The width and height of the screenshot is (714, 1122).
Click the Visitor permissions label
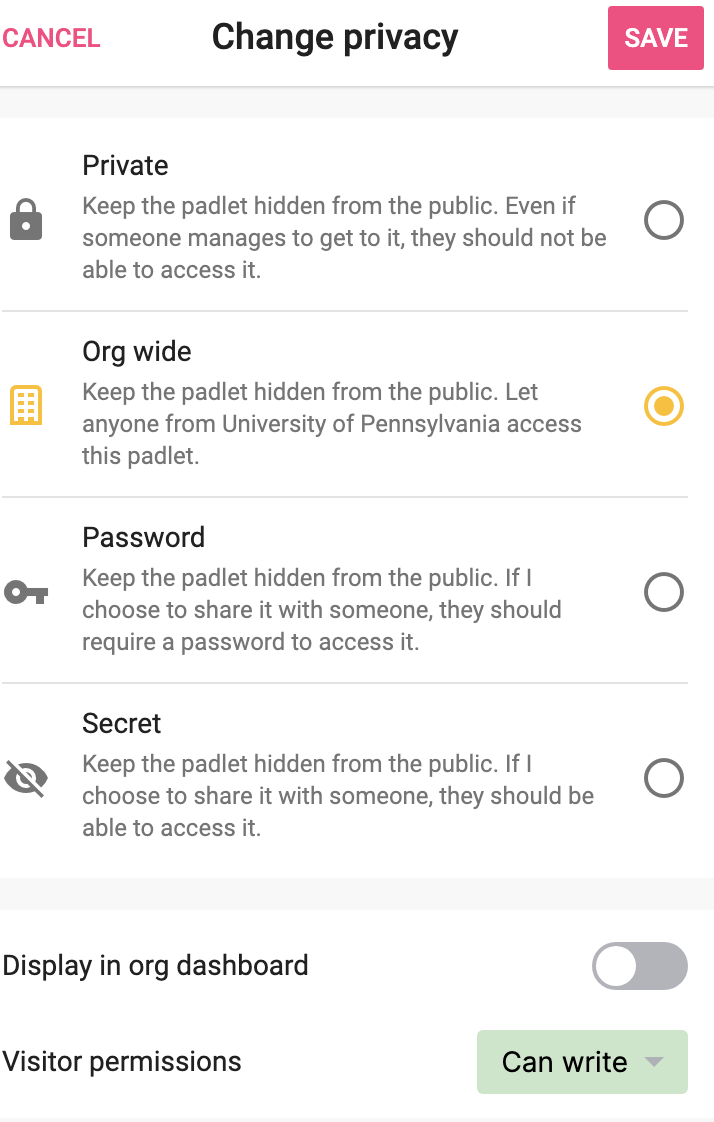[x=122, y=1062]
